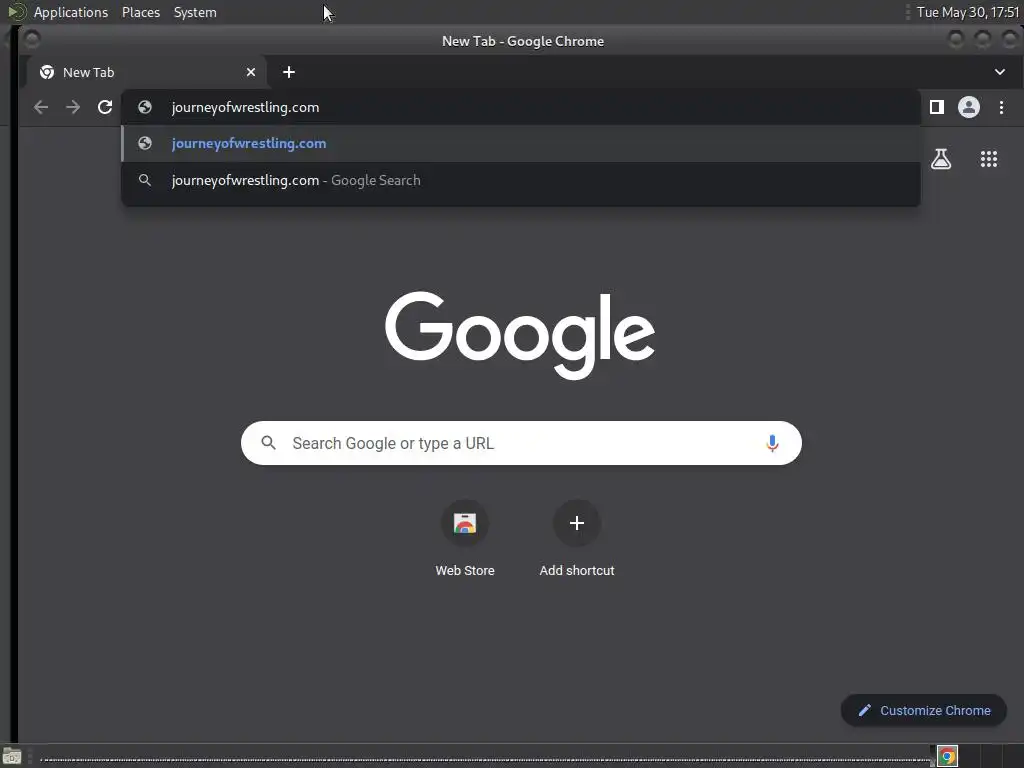Open the Web Store shortcut
1024x768 pixels.
(x=465, y=539)
